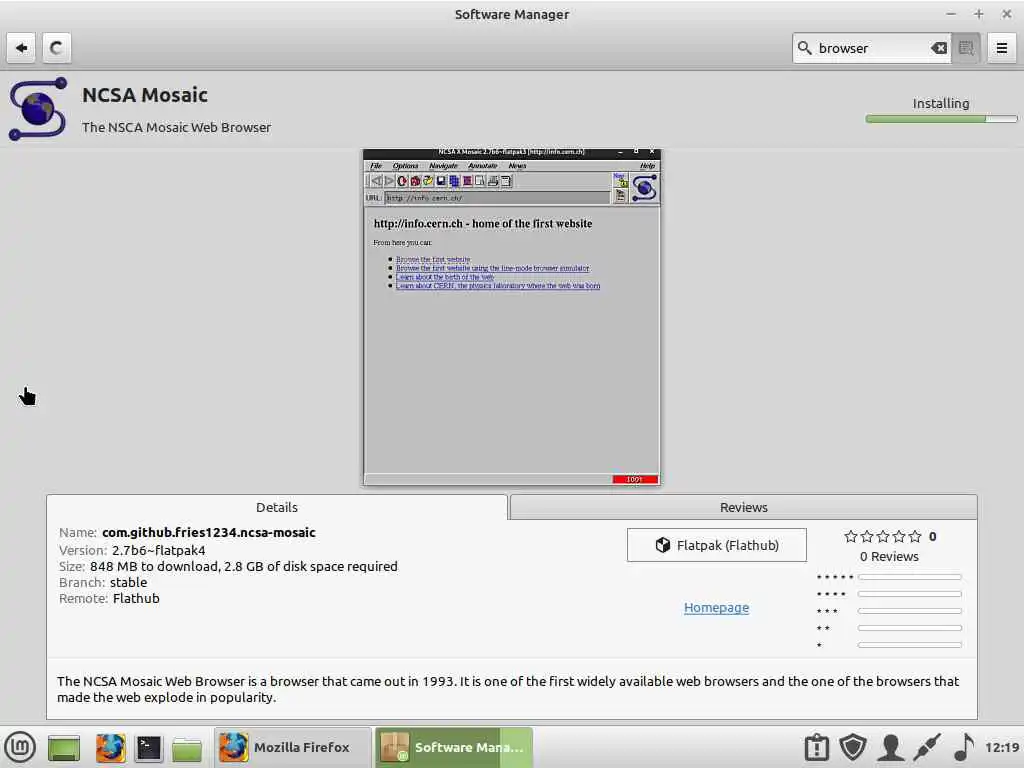Show desktop from the panel icon
Screen dimensions: 1024x768
[63, 748]
